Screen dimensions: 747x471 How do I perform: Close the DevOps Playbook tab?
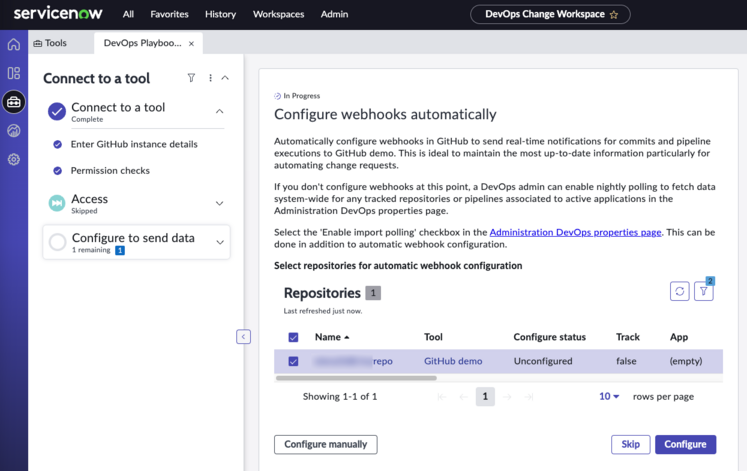click(x=191, y=43)
